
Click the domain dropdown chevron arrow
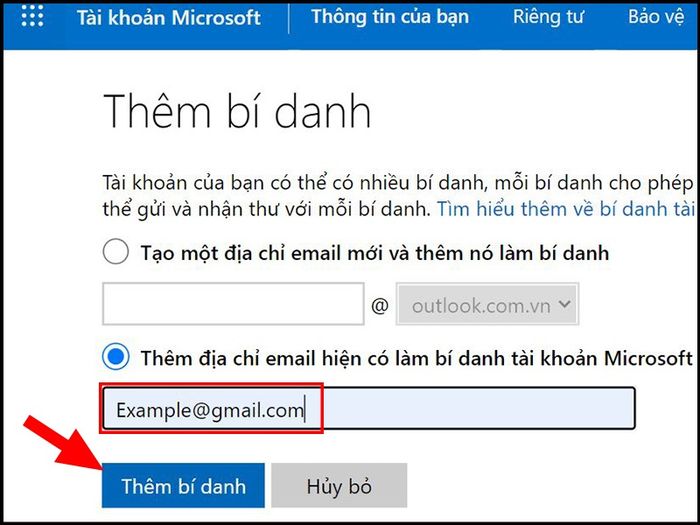564,304
